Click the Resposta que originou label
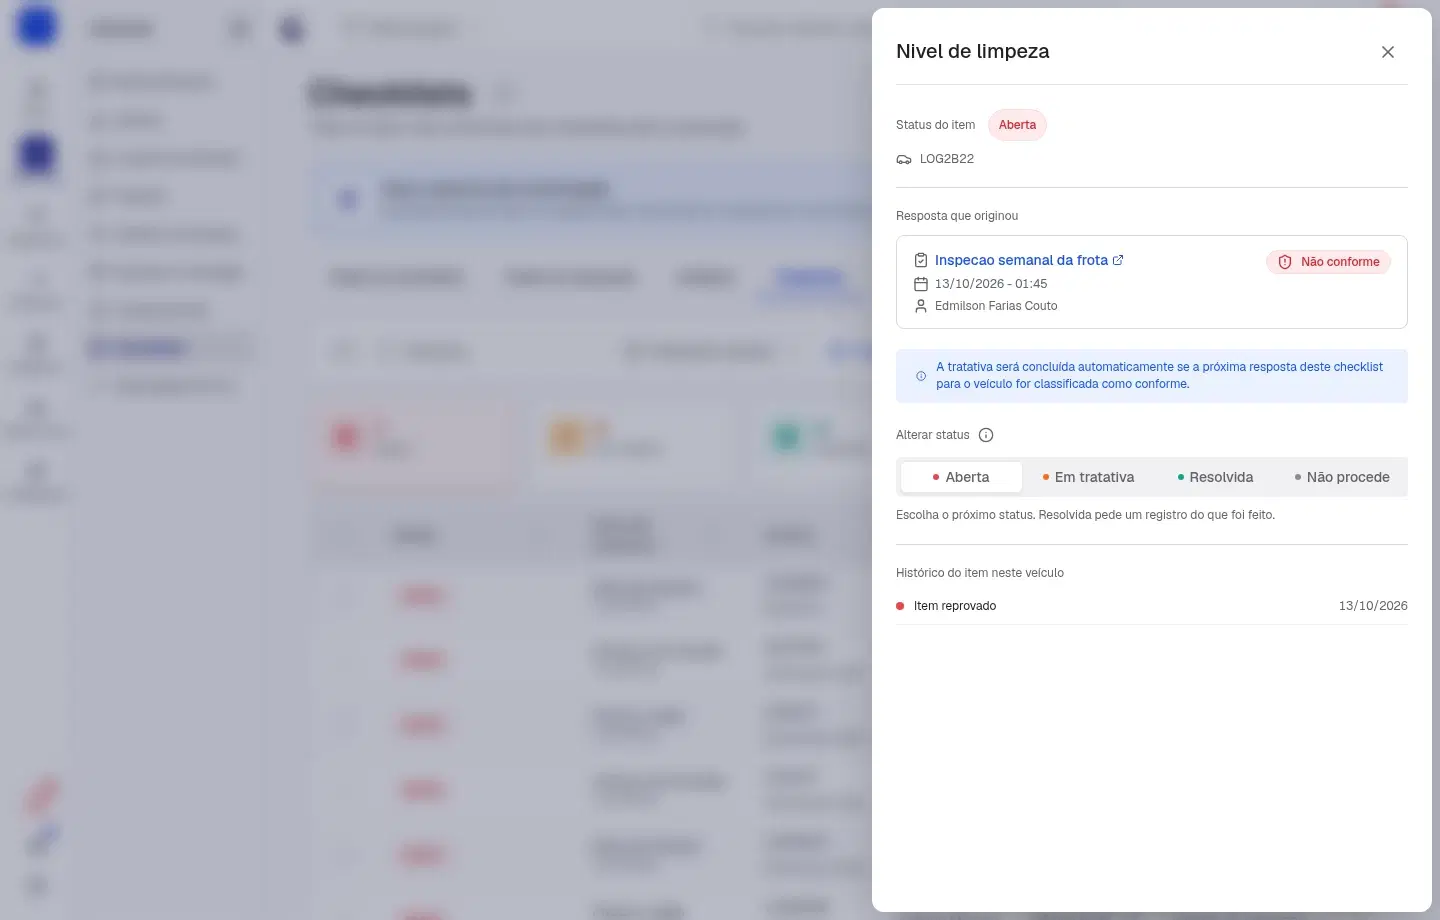This screenshot has height=920, width=1440. tap(957, 216)
